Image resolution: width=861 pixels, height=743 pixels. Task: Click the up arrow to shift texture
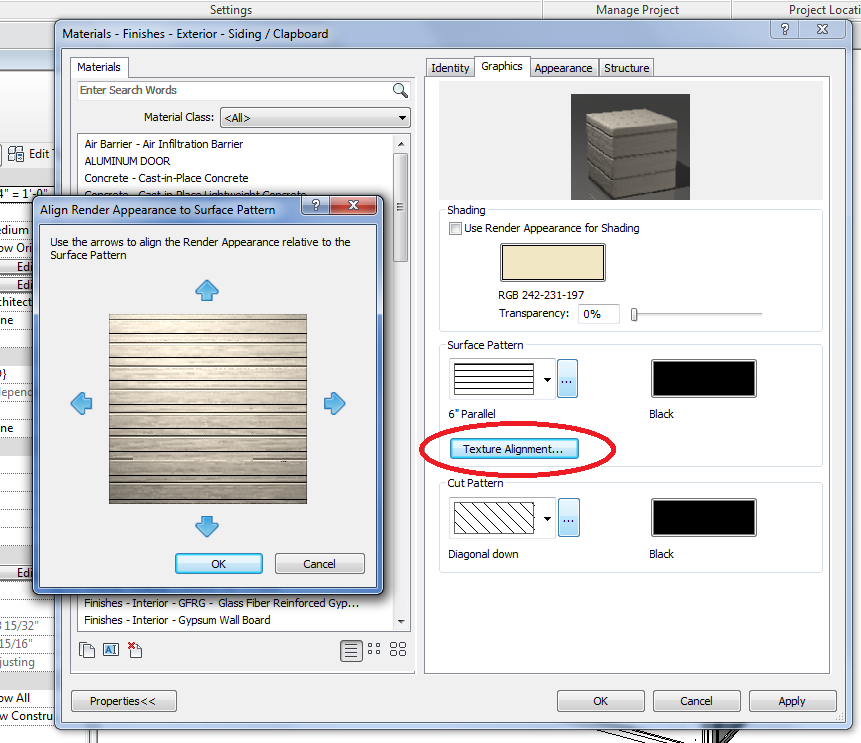207,291
